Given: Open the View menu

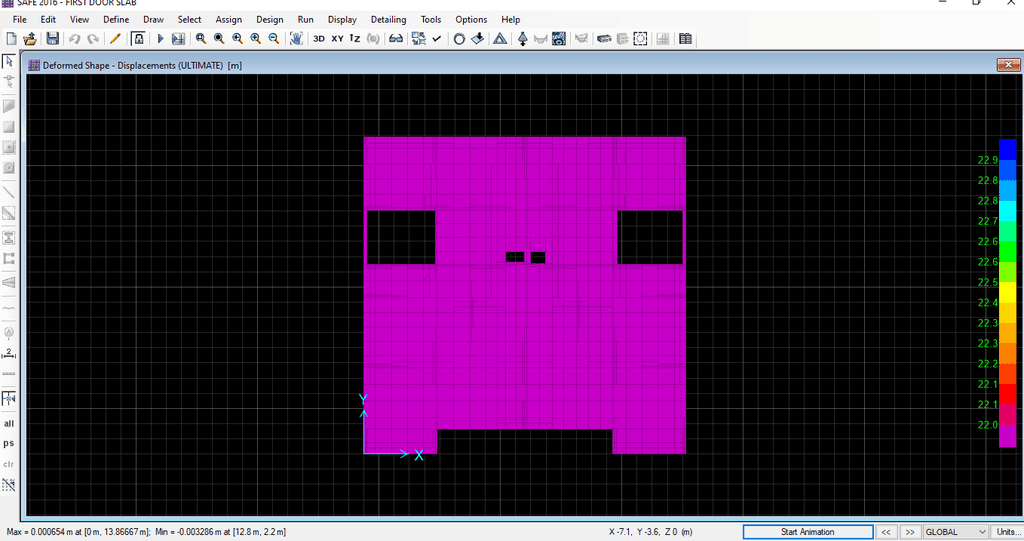Looking at the screenshot, I should point(79,20).
